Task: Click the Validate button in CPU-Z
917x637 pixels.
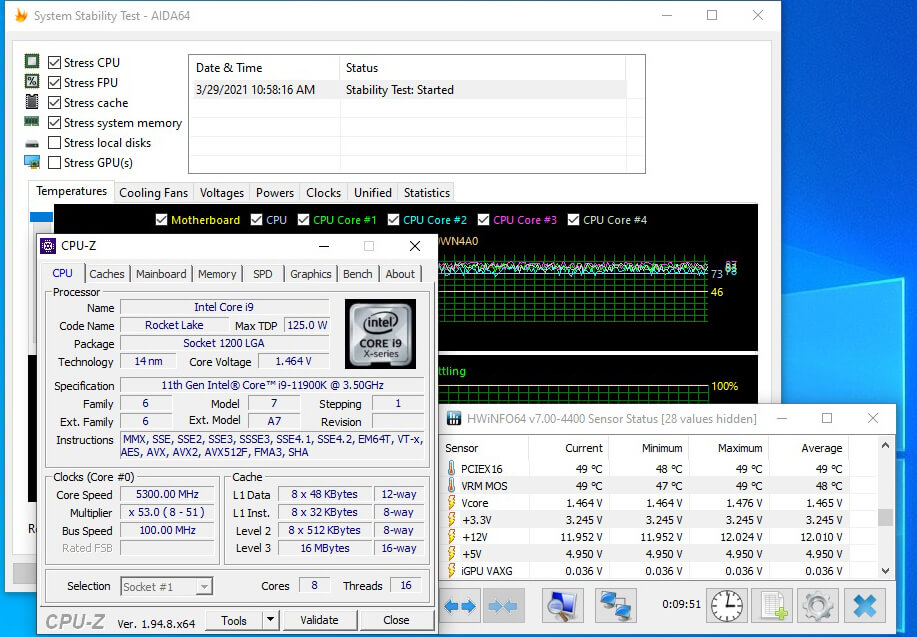Action: pyautogui.click(x=319, y=620)
